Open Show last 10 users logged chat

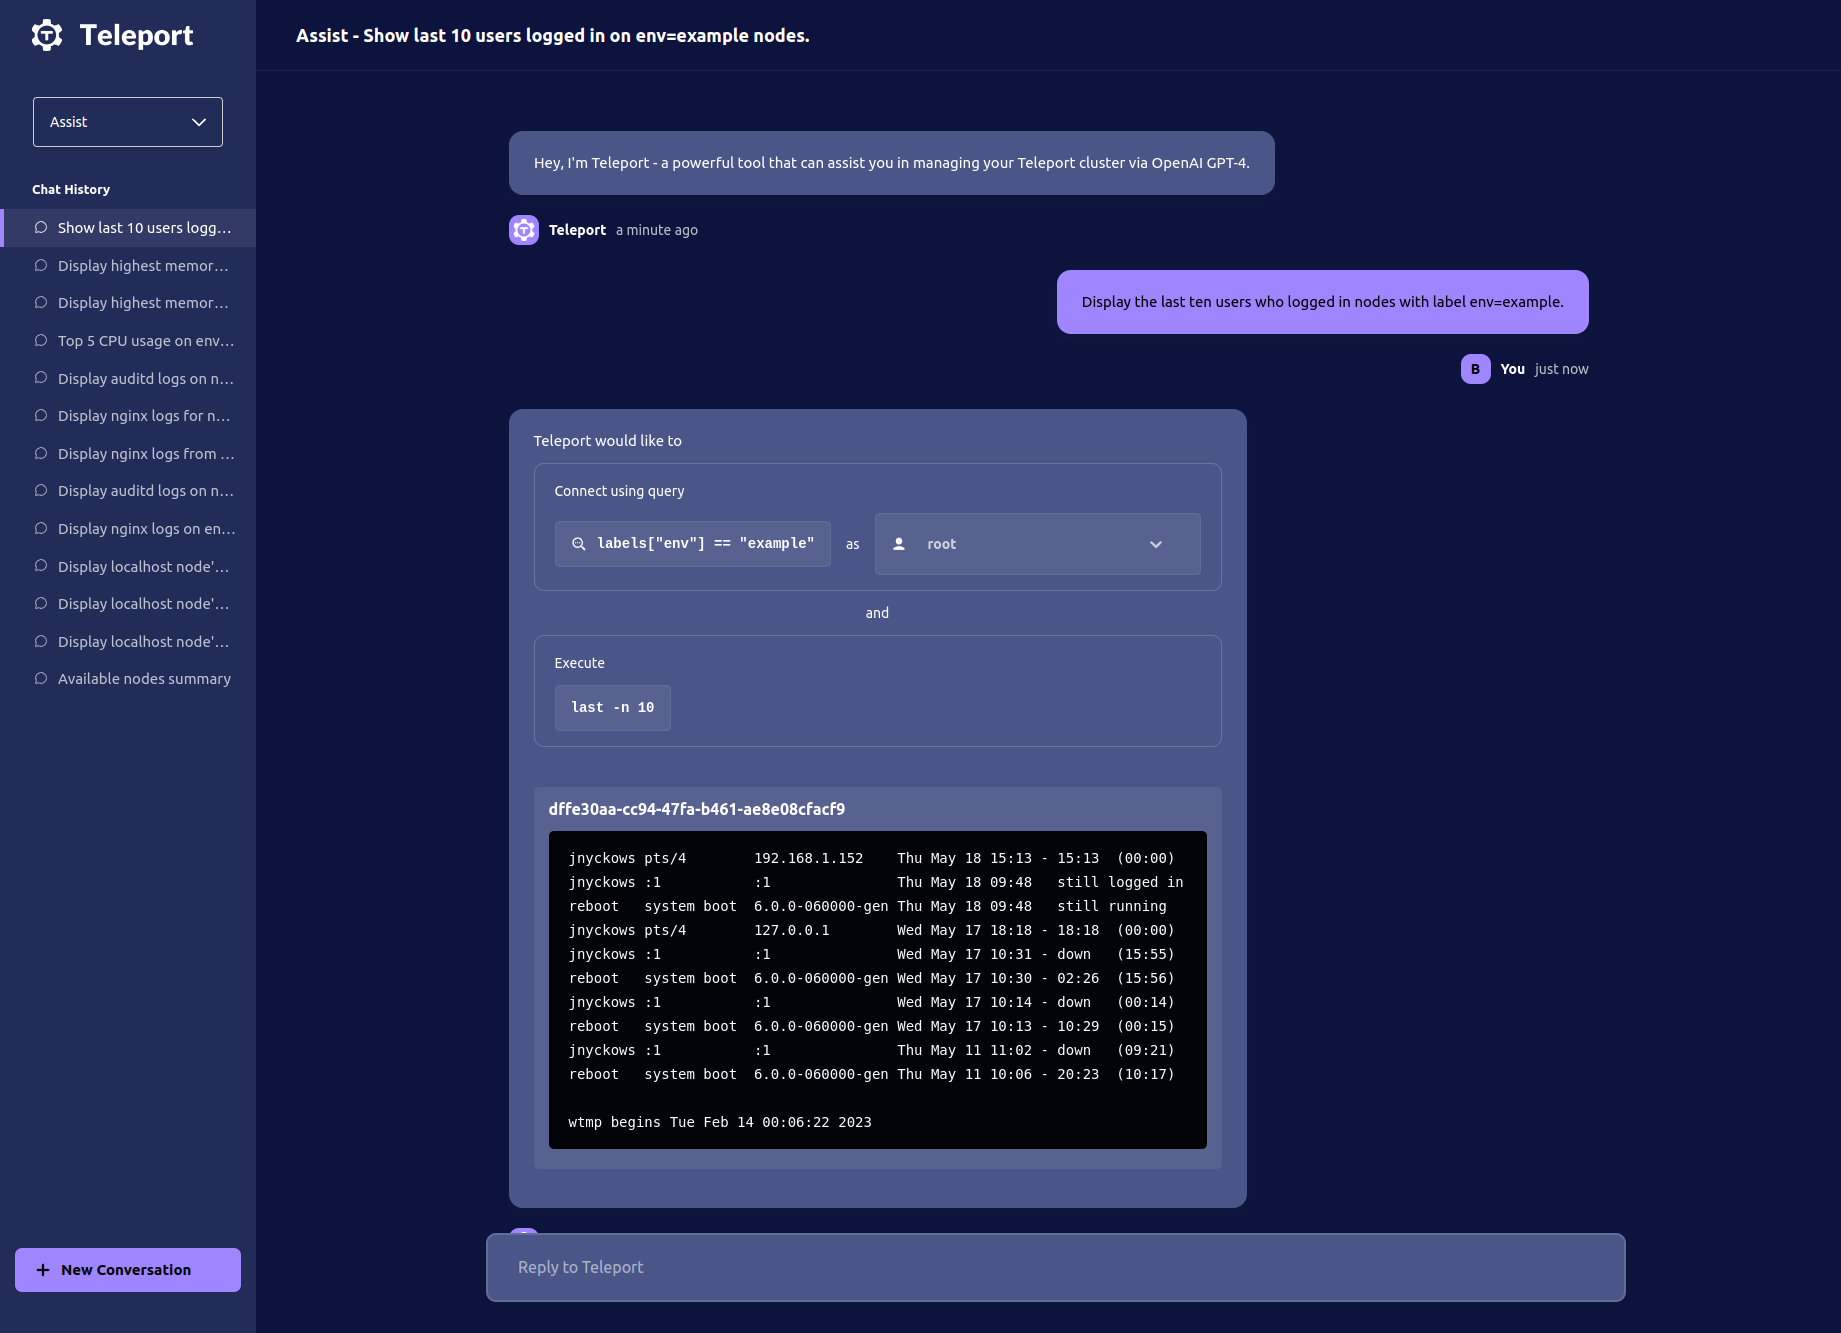[144, 228]
